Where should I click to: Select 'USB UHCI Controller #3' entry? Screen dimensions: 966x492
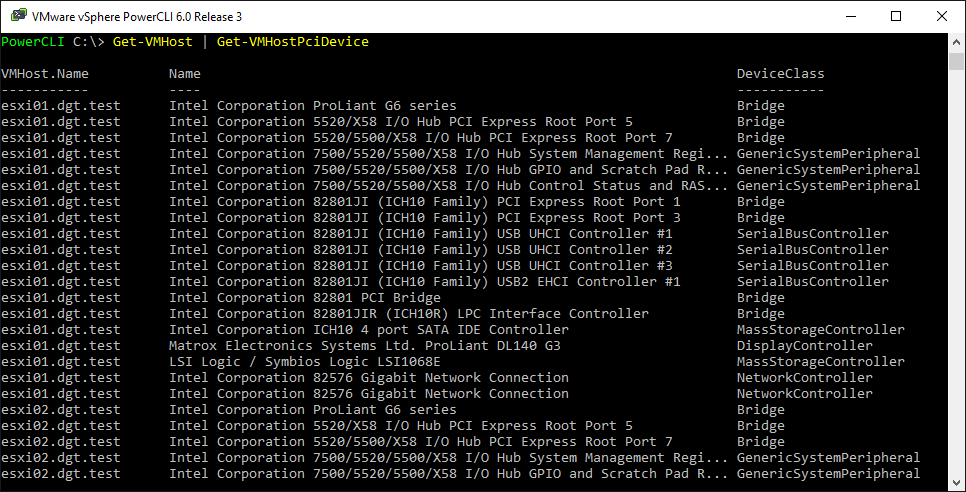click(x=421, y=266)
